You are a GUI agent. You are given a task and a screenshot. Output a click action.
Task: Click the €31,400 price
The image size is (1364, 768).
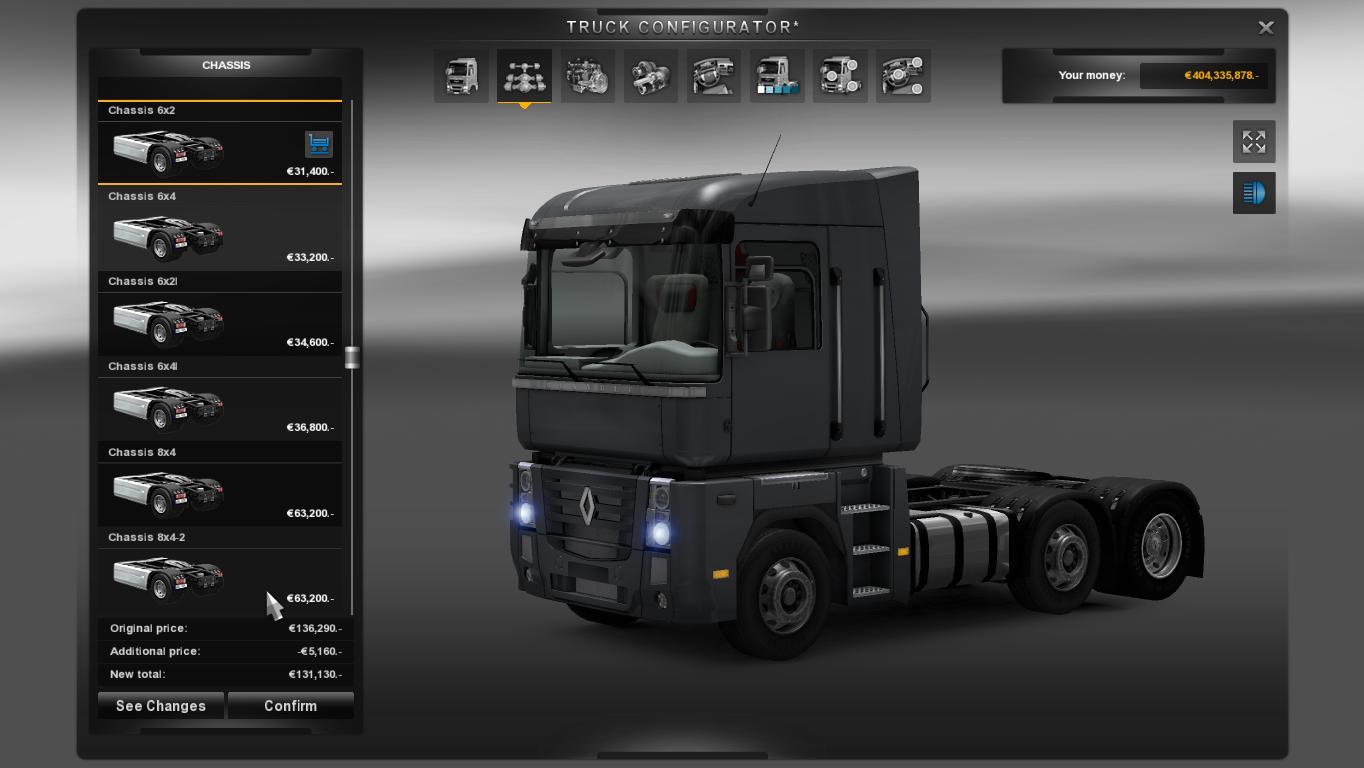tap(310, 172)
